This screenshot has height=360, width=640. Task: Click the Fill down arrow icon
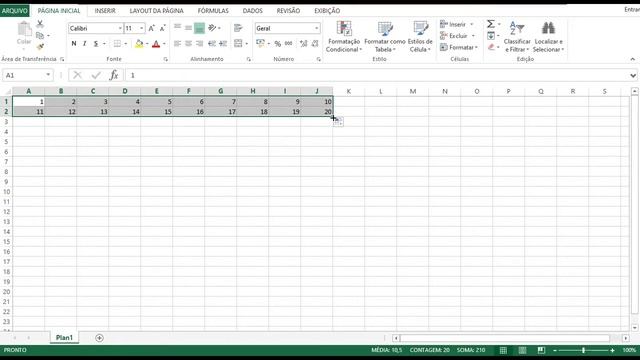coord(491,36)
